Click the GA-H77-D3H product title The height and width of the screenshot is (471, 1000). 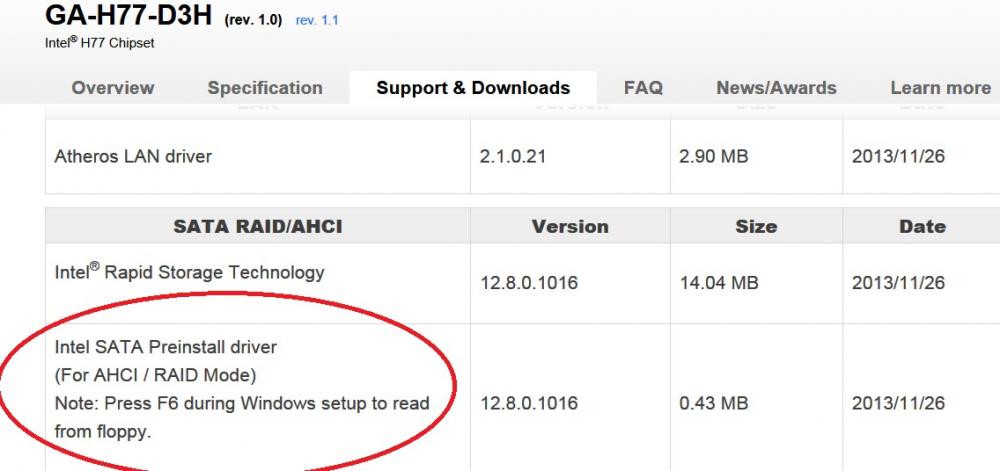128,15
